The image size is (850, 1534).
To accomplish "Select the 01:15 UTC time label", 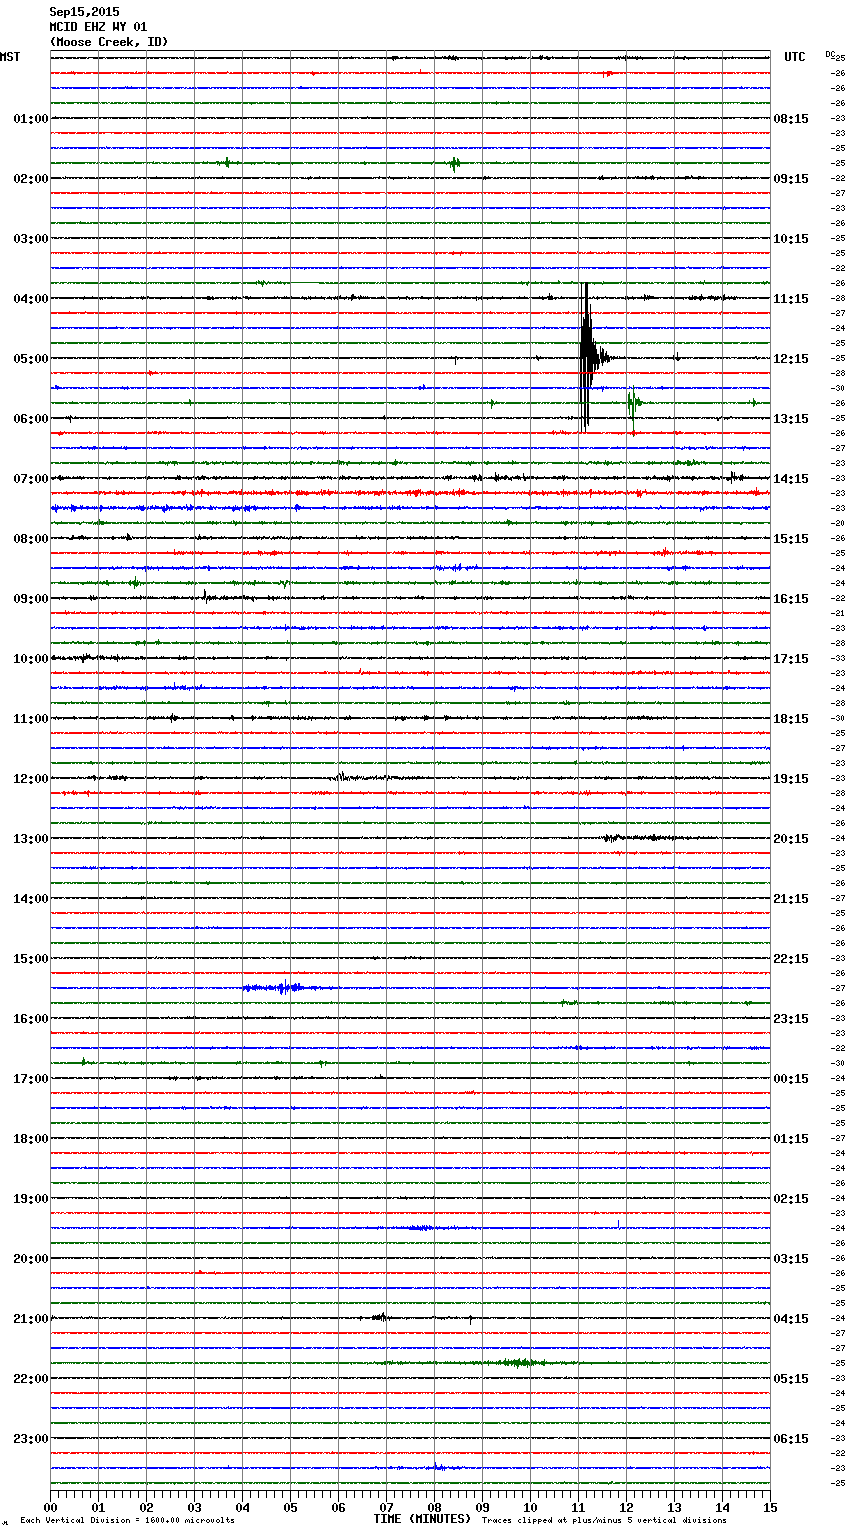I will pyautogui.click(x=791, y=1139).
